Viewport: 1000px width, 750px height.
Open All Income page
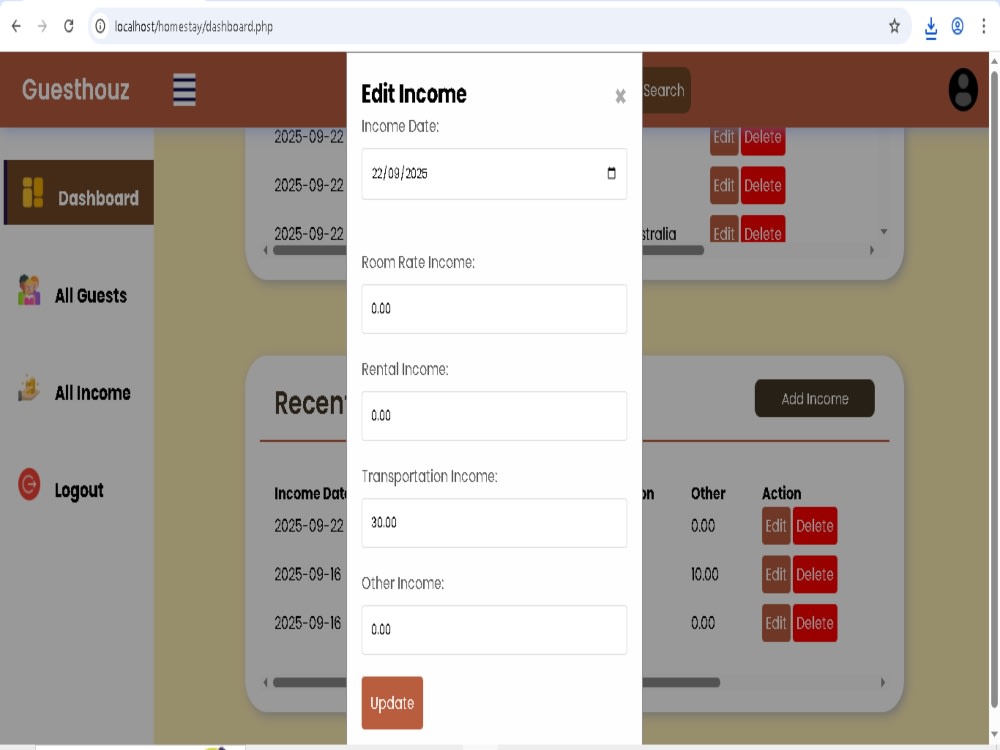point(92,393)
